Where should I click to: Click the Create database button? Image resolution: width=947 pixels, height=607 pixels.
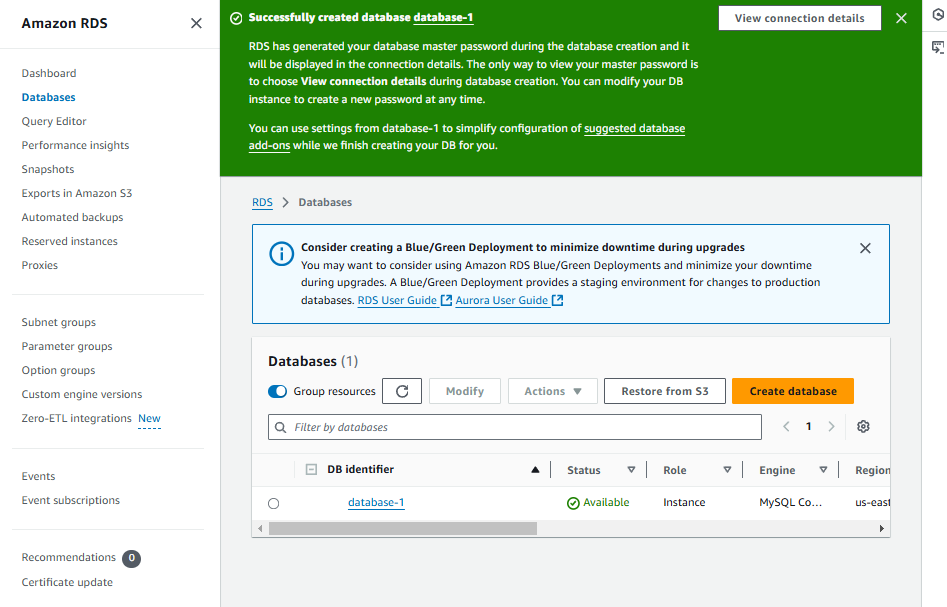[792, 391]
